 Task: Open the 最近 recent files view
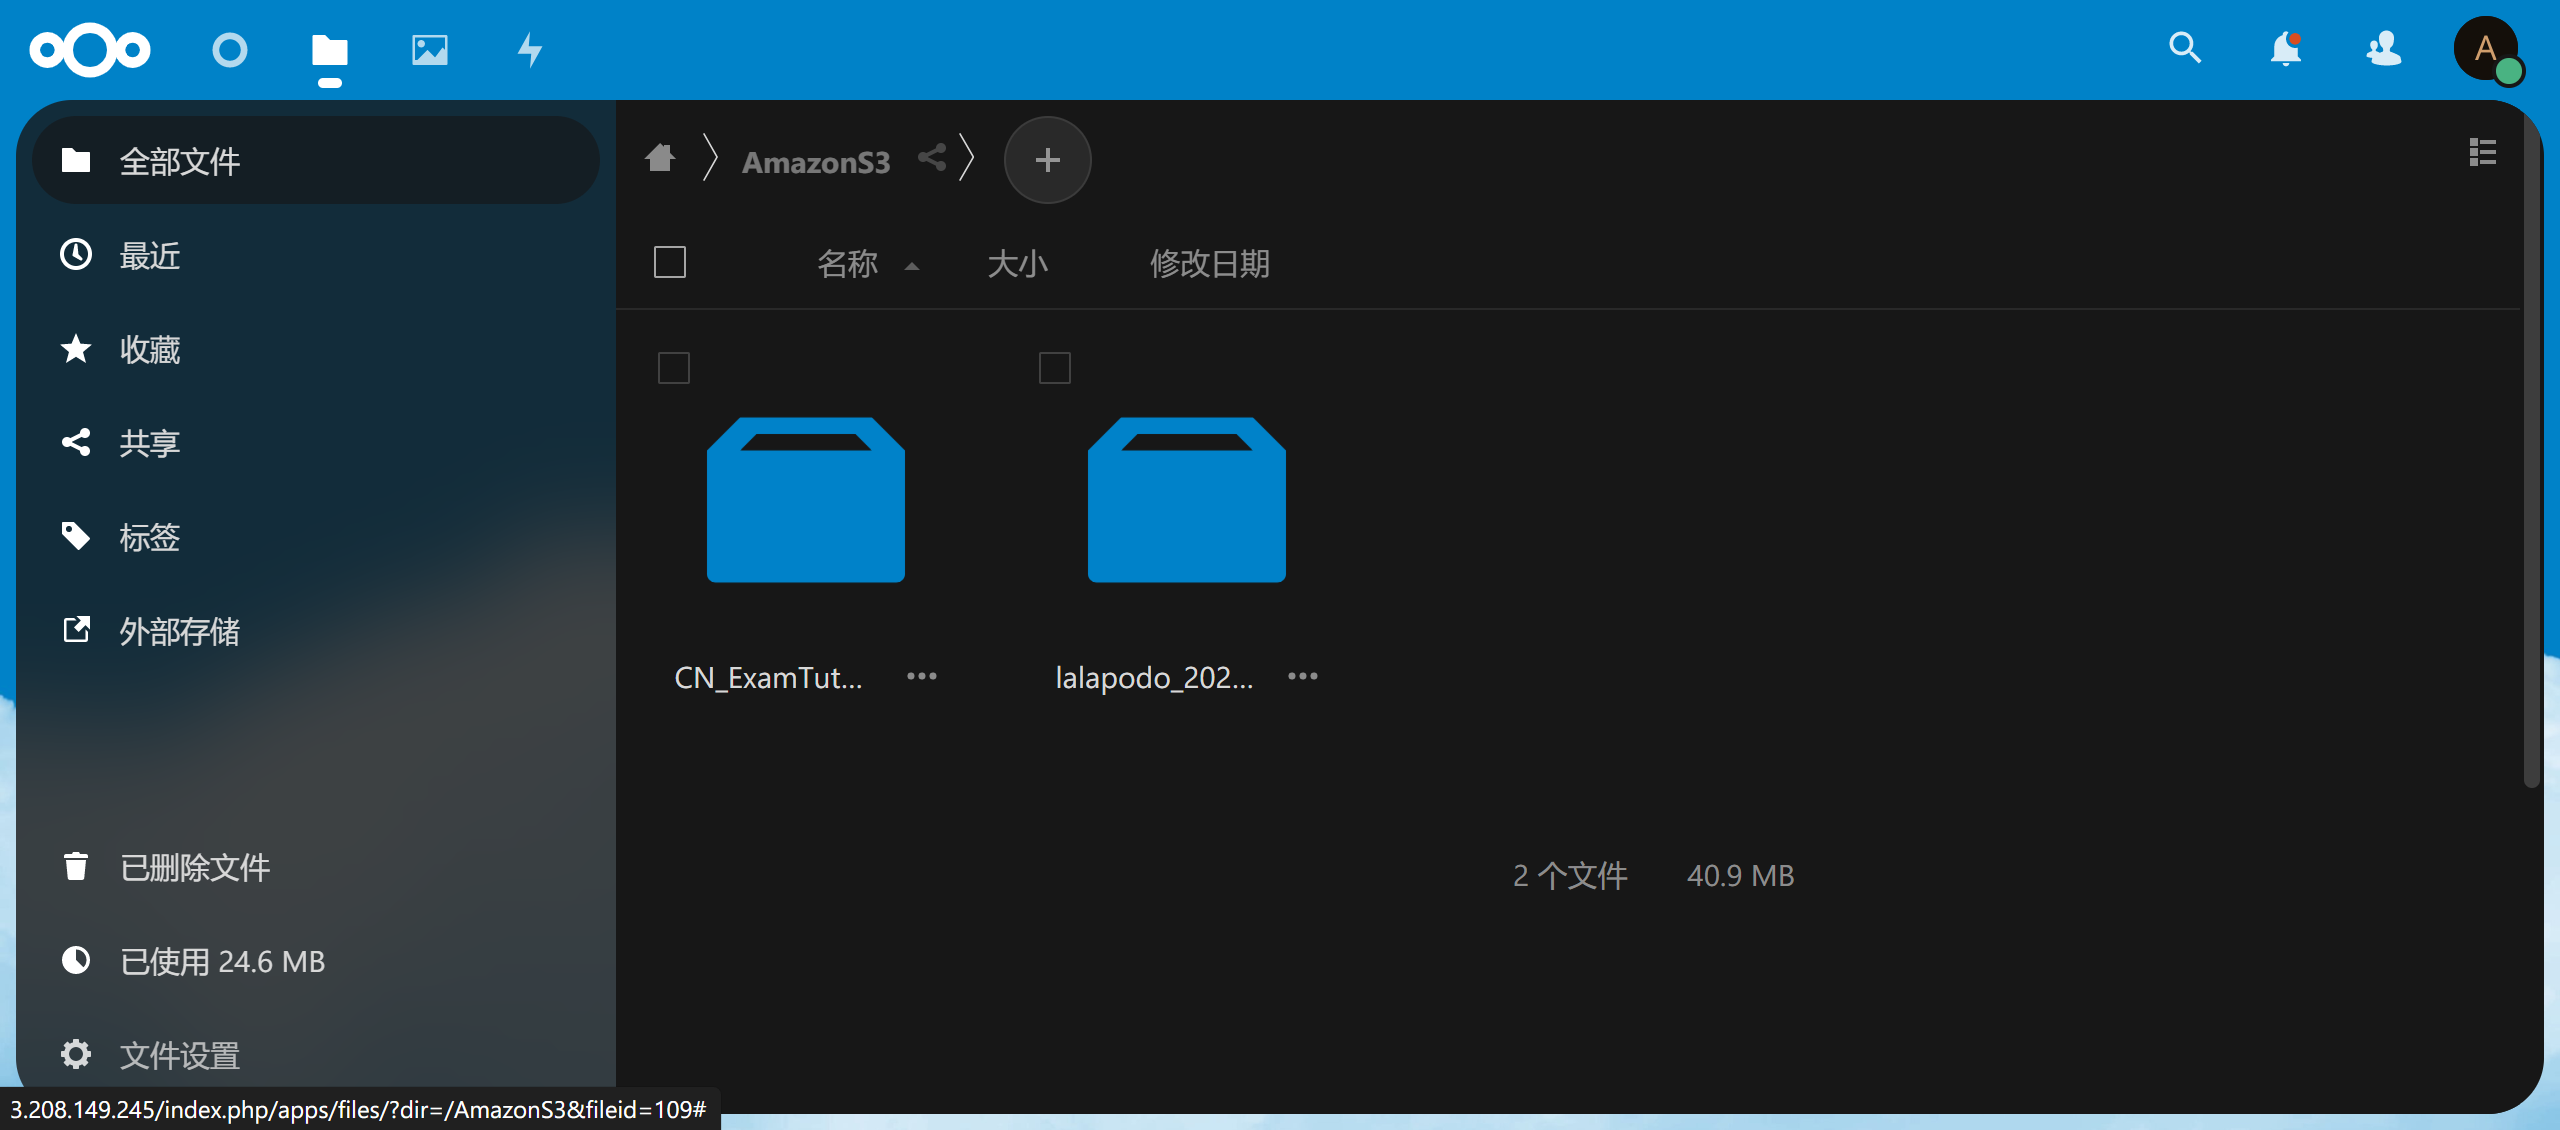pos(150,256)
